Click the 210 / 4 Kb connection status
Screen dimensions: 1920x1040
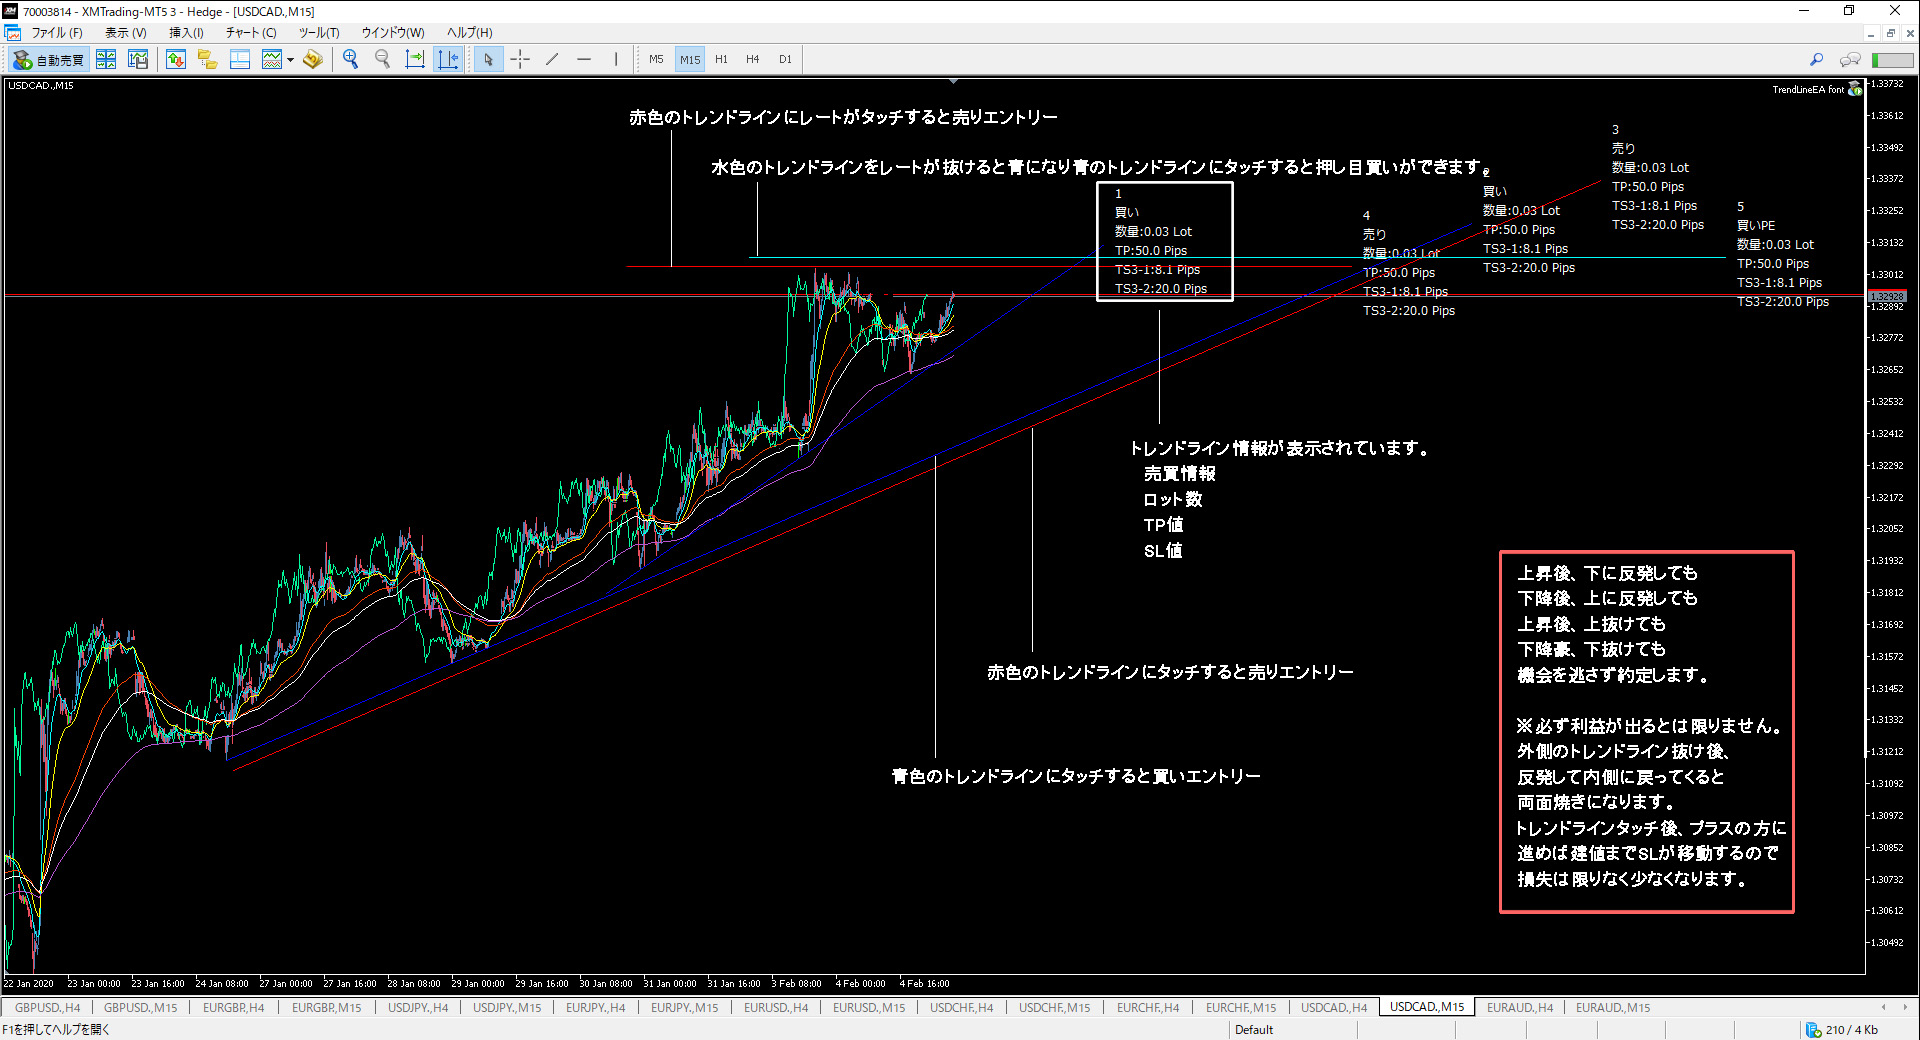pos(1841,1030)
